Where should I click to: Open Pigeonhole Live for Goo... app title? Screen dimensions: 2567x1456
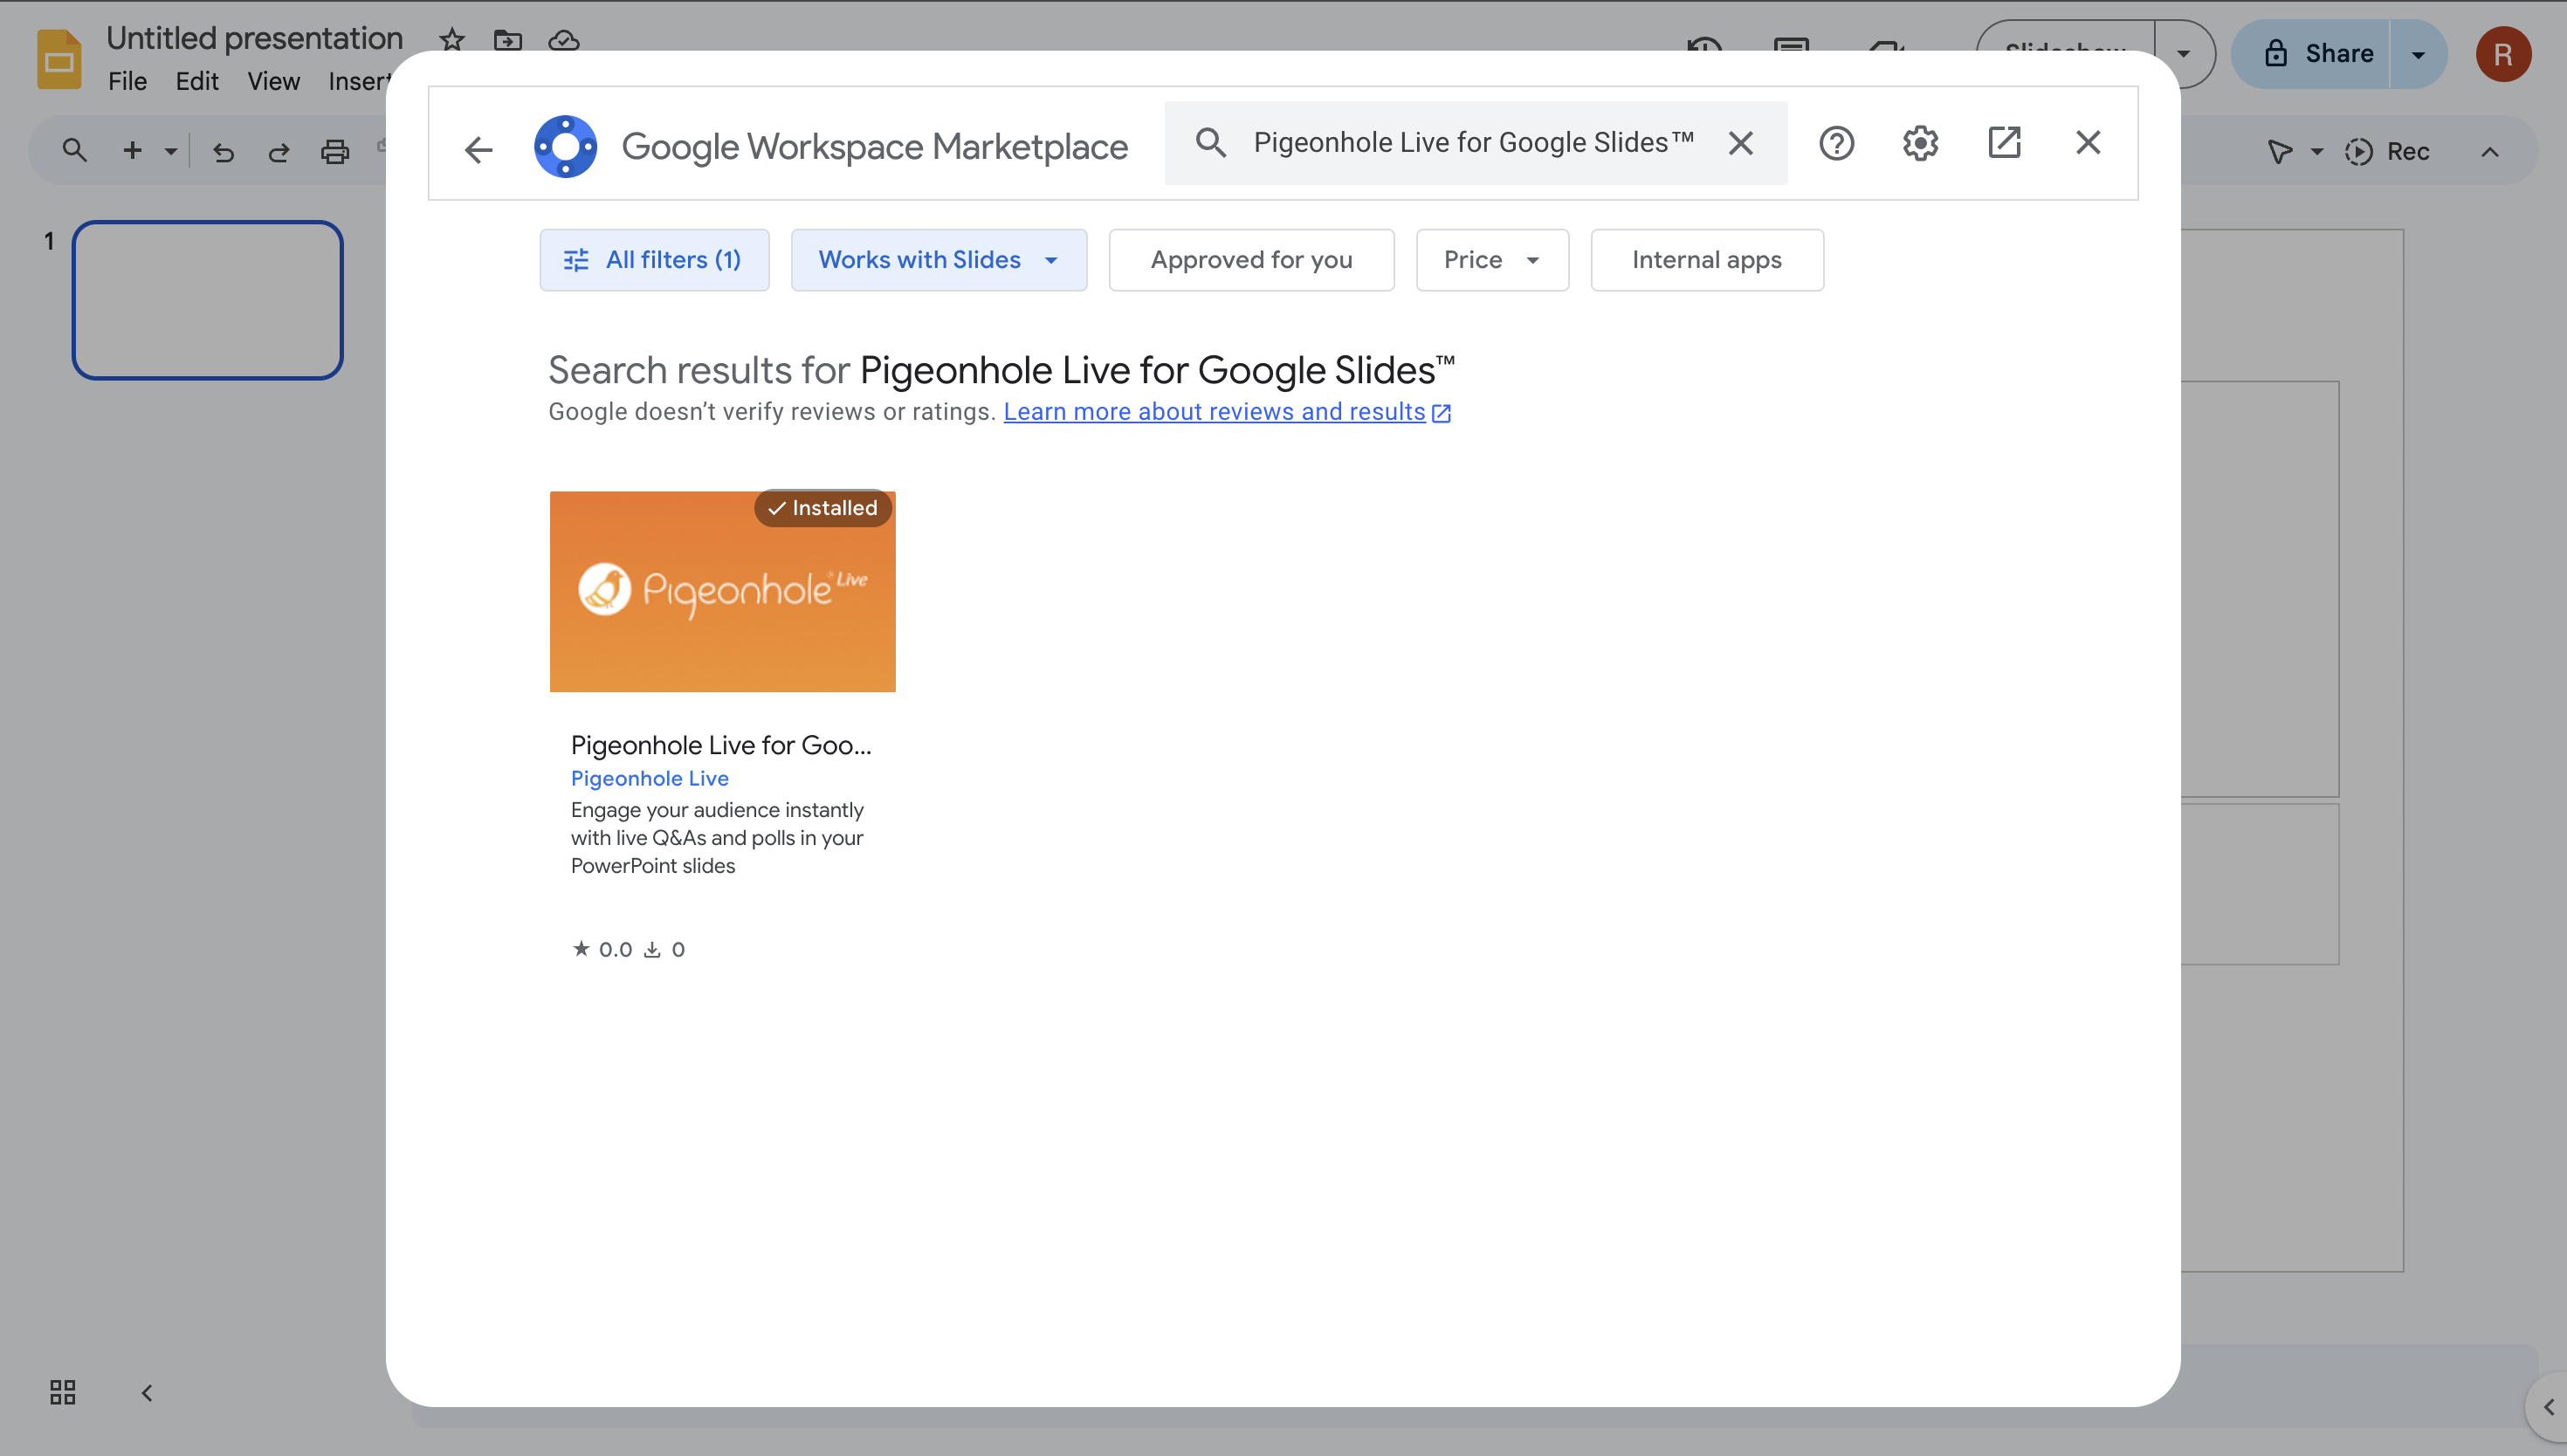pos(721,745)
